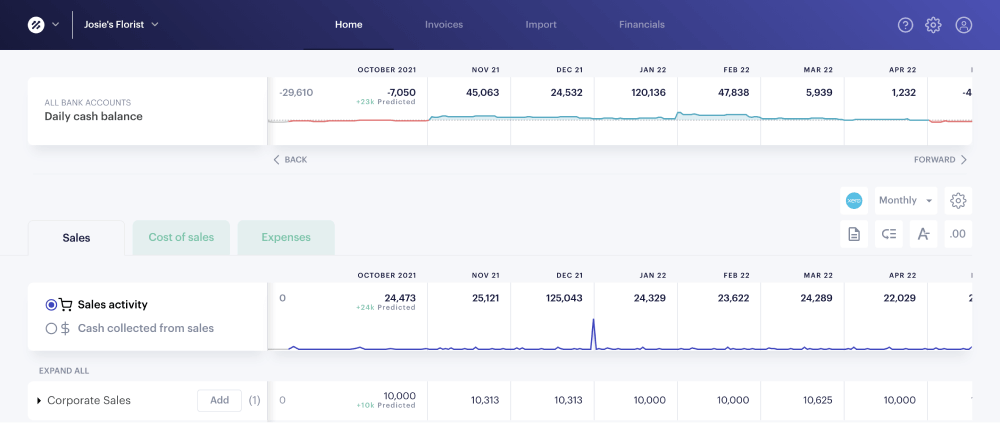
Task: Select the Sales activity radio button
Action: click(x=52, y=305)
